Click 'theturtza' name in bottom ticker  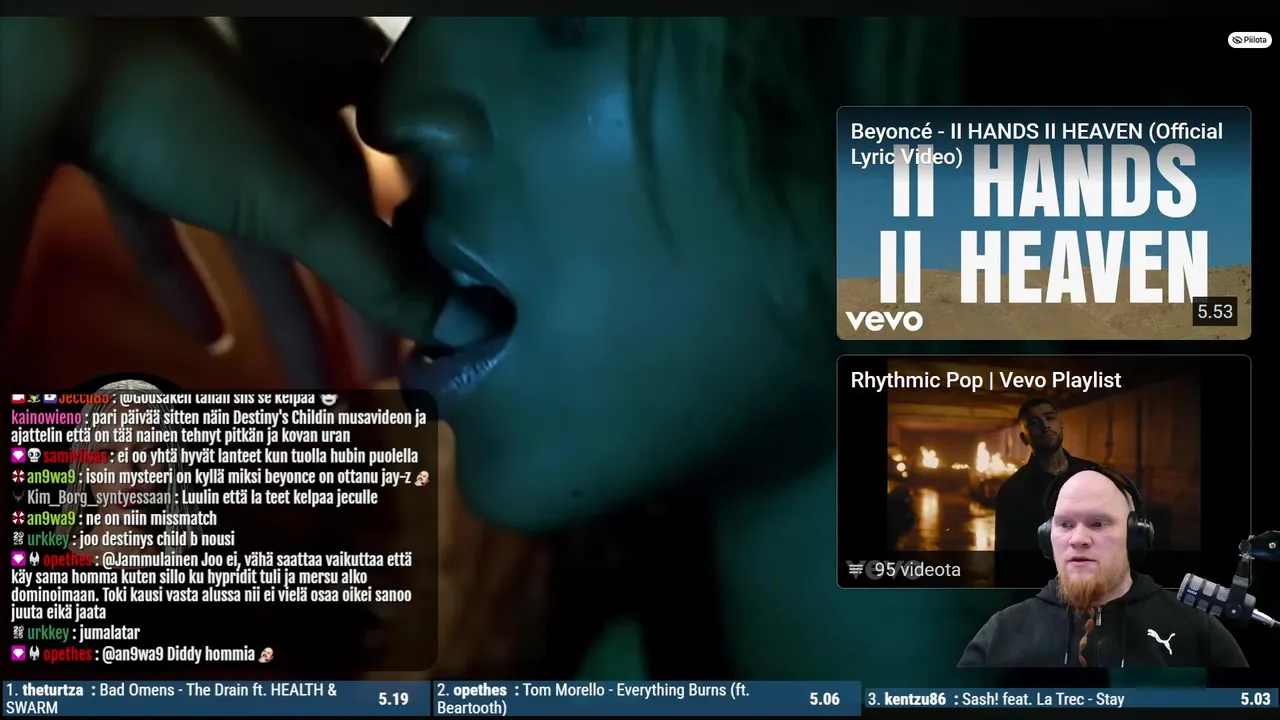[52, 690]
